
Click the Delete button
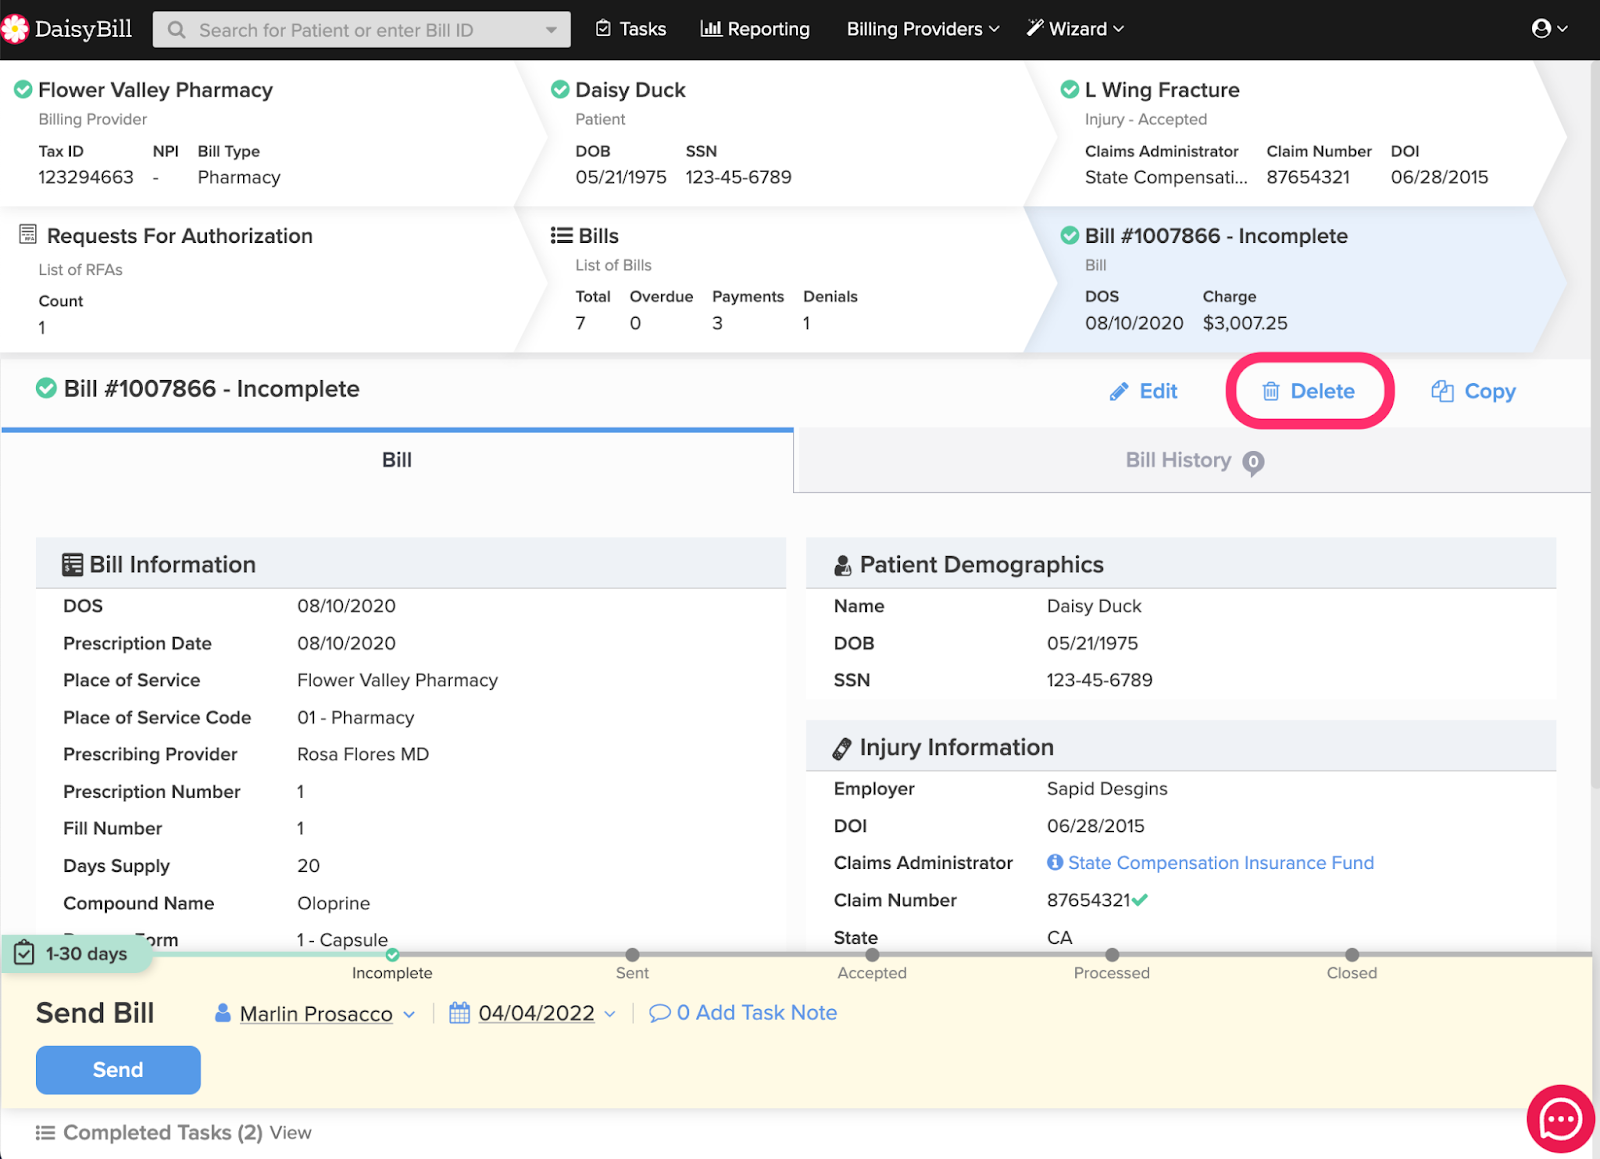pos(1309,392)
